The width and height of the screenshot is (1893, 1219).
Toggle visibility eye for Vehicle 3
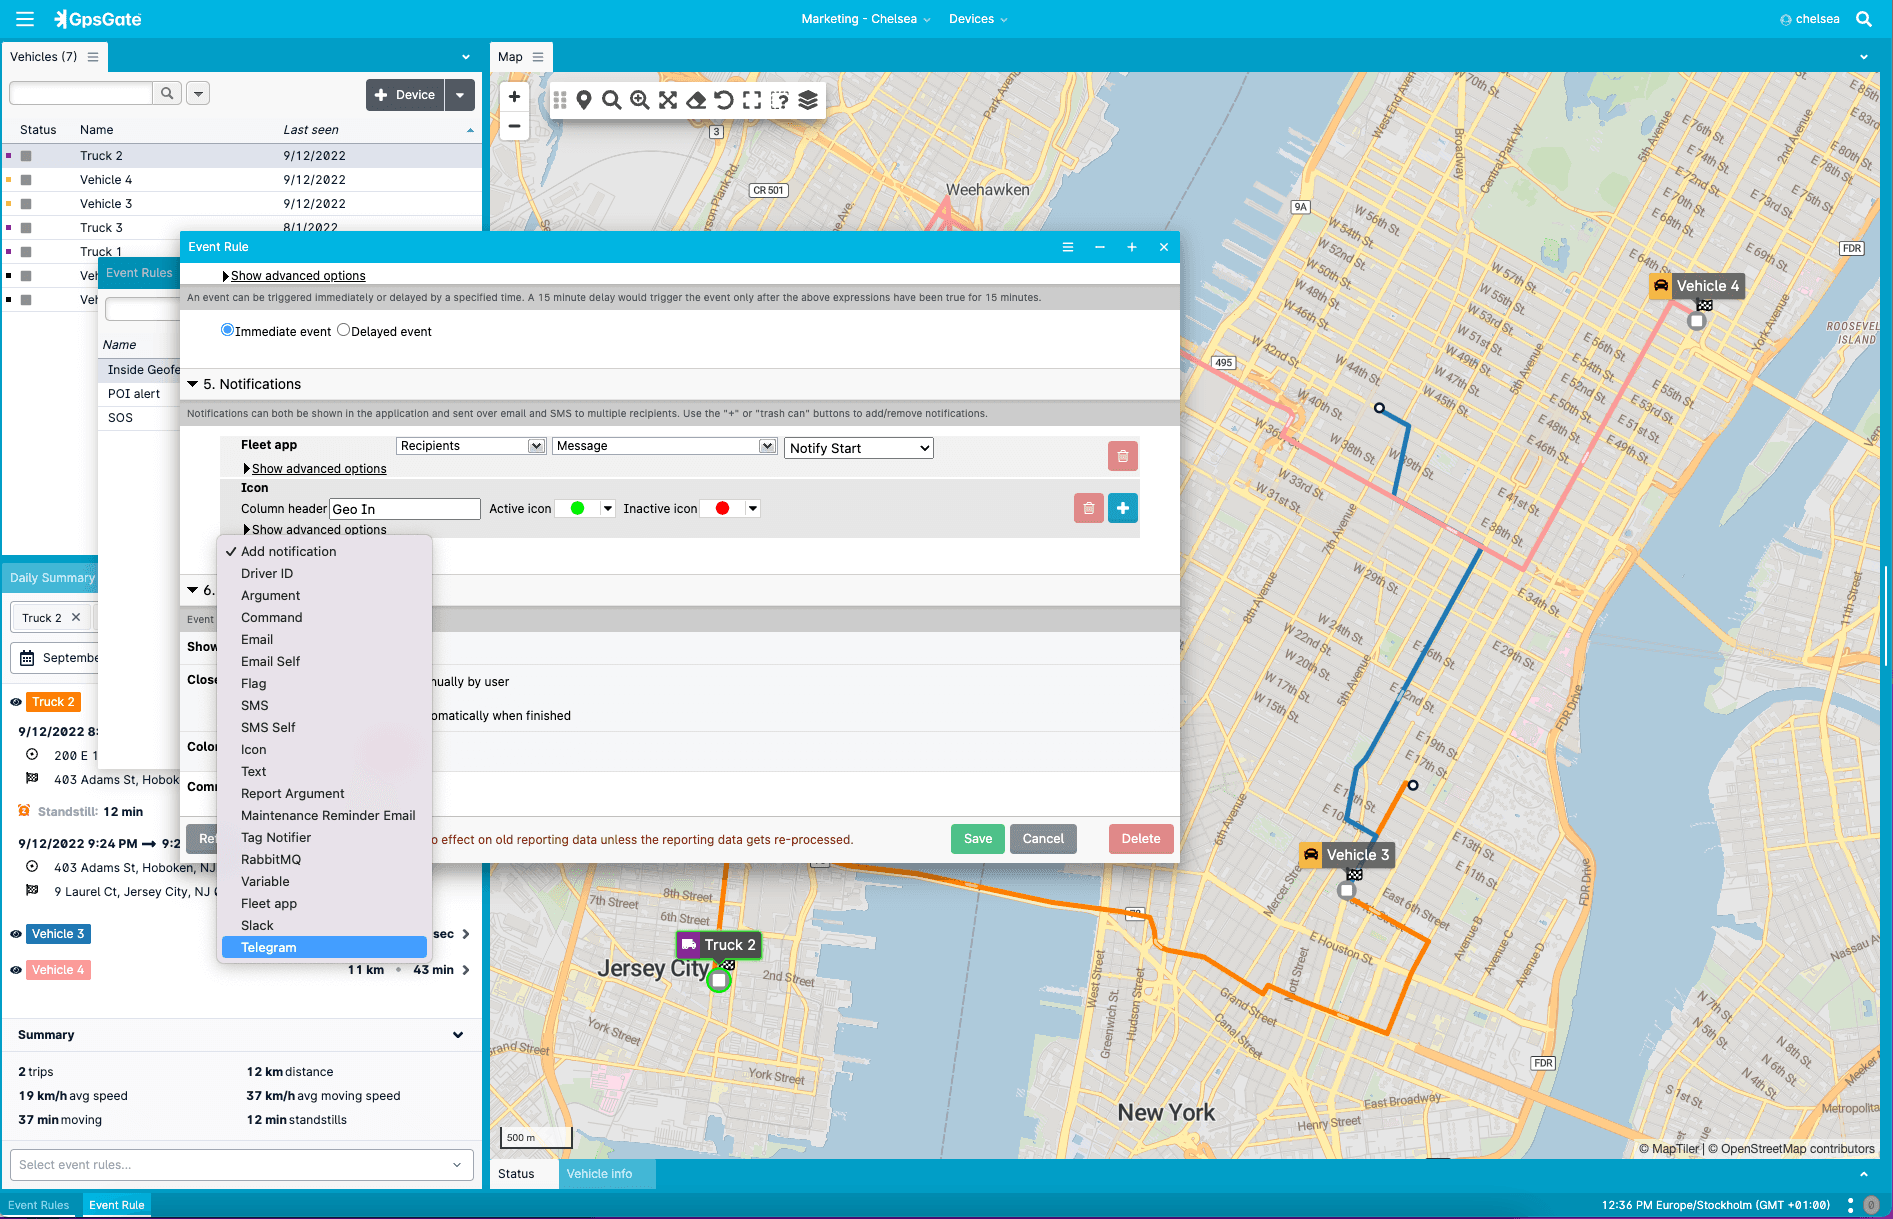[16, 934]
